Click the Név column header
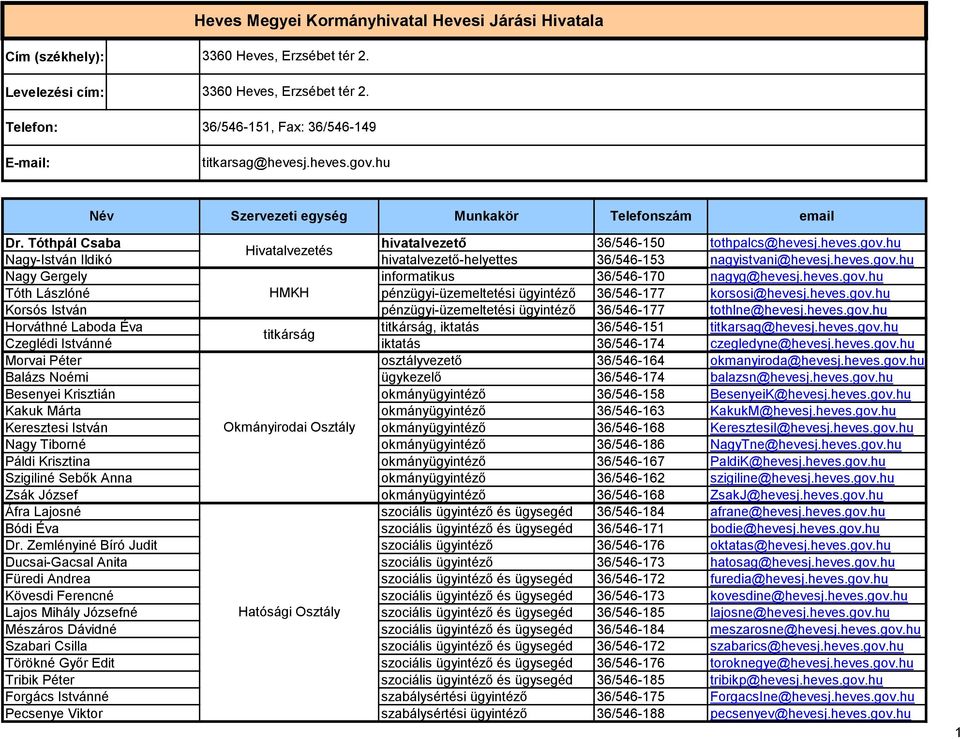This screenshot has height=739, width=960. click(102, 216)
